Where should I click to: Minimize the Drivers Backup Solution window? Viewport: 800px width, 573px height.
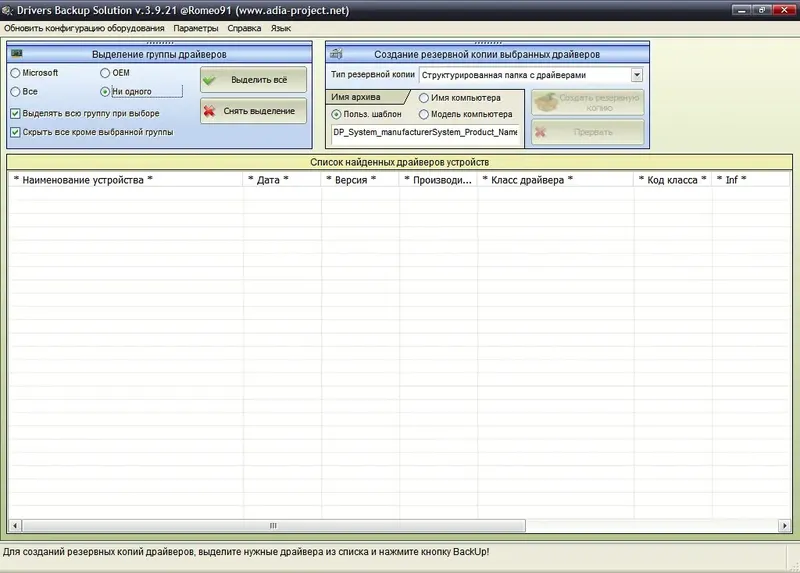[741, 10]
